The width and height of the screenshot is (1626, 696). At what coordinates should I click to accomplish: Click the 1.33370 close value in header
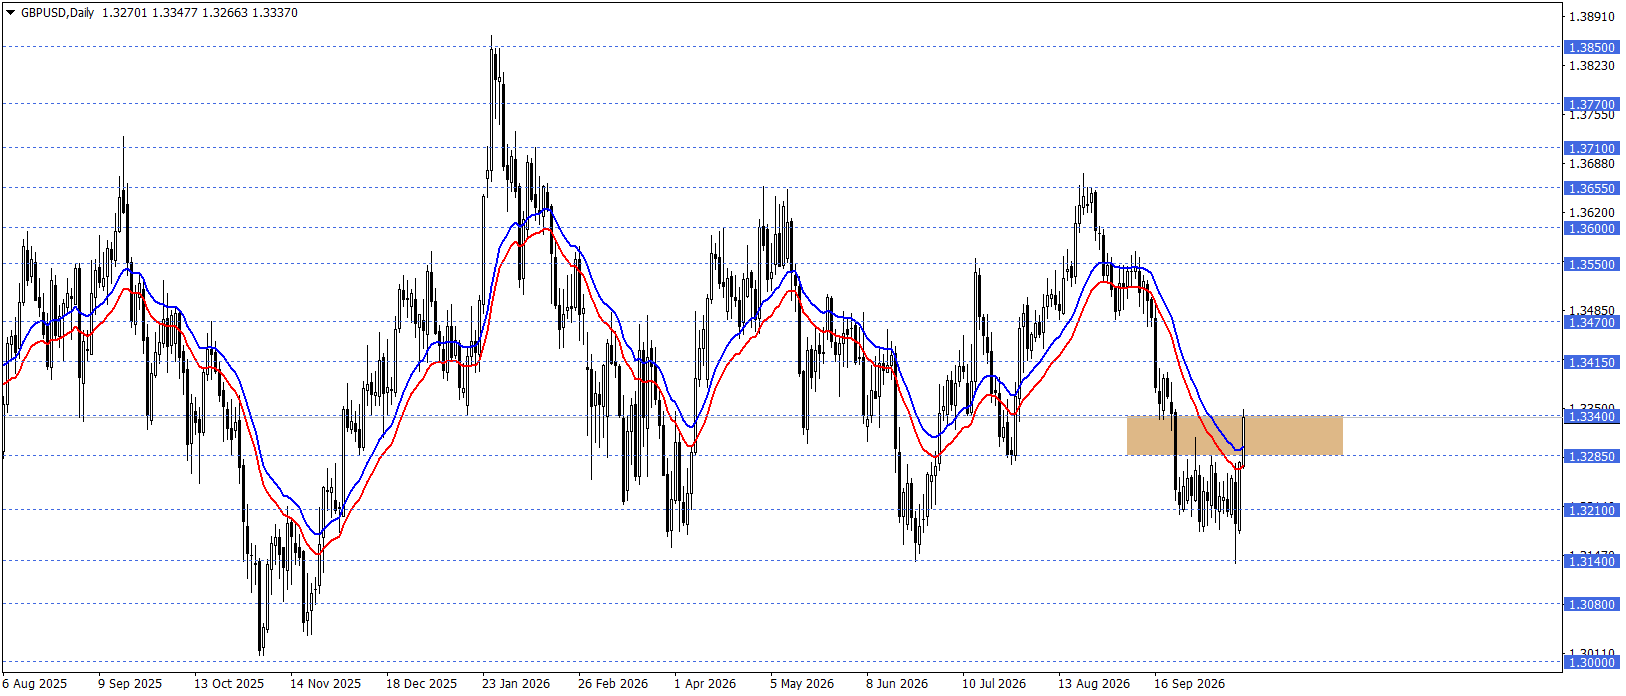coord(277,13)
